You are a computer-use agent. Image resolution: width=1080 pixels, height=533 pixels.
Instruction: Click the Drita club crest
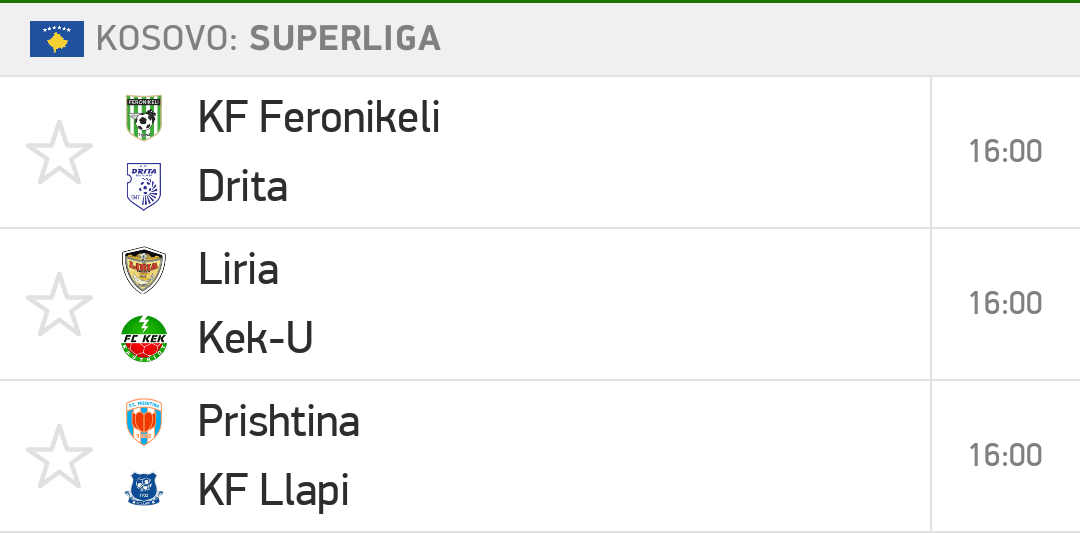[144, 187]
